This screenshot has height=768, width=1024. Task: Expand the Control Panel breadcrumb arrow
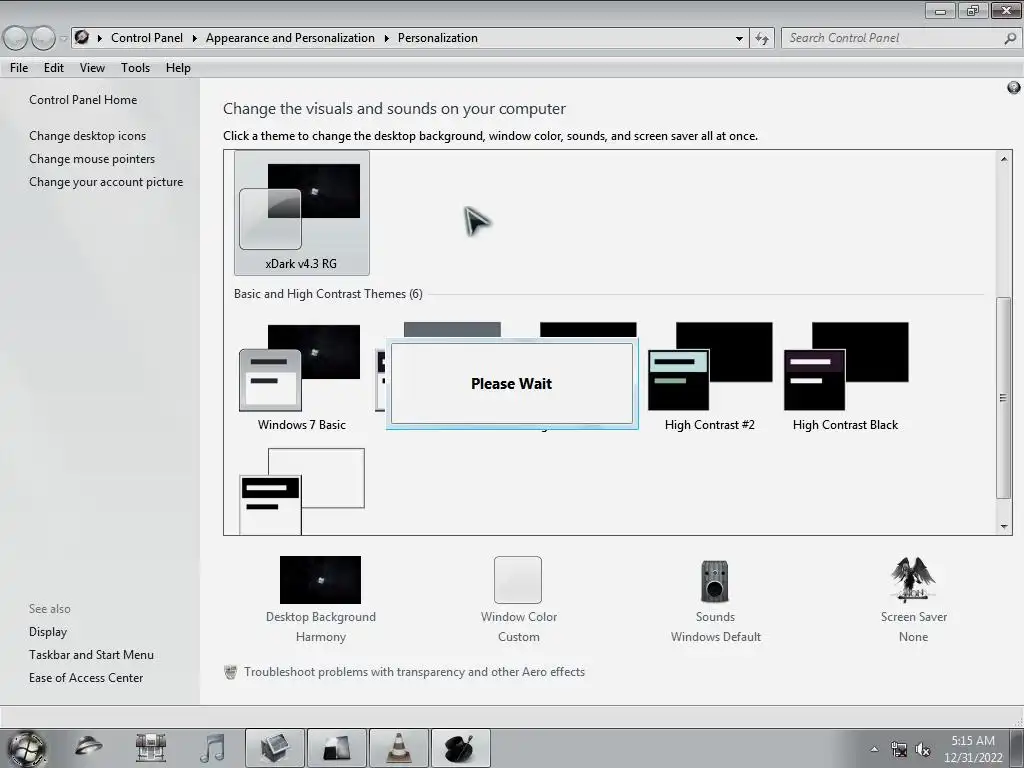pos(195,39)
